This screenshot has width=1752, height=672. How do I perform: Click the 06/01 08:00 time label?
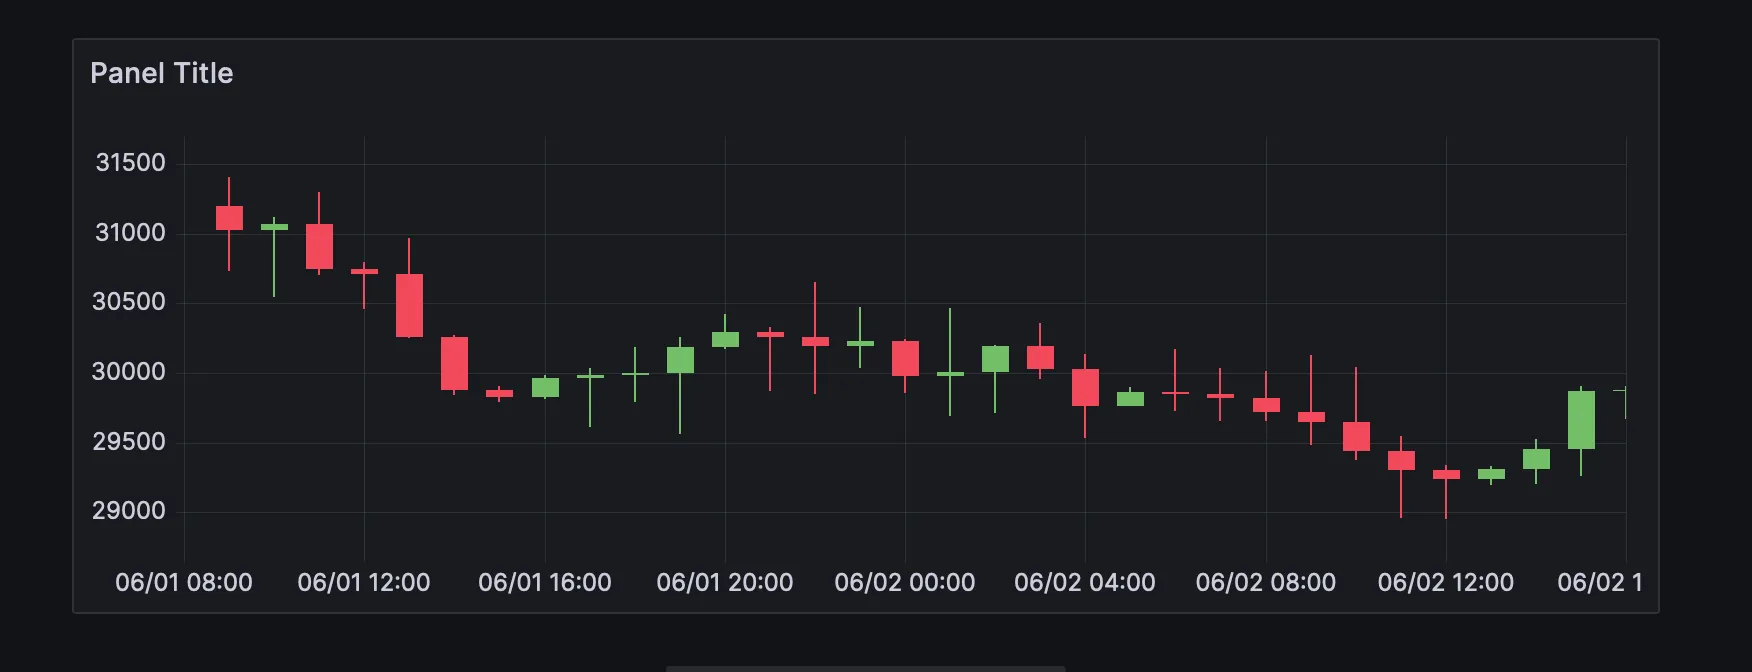click(184, 582)
